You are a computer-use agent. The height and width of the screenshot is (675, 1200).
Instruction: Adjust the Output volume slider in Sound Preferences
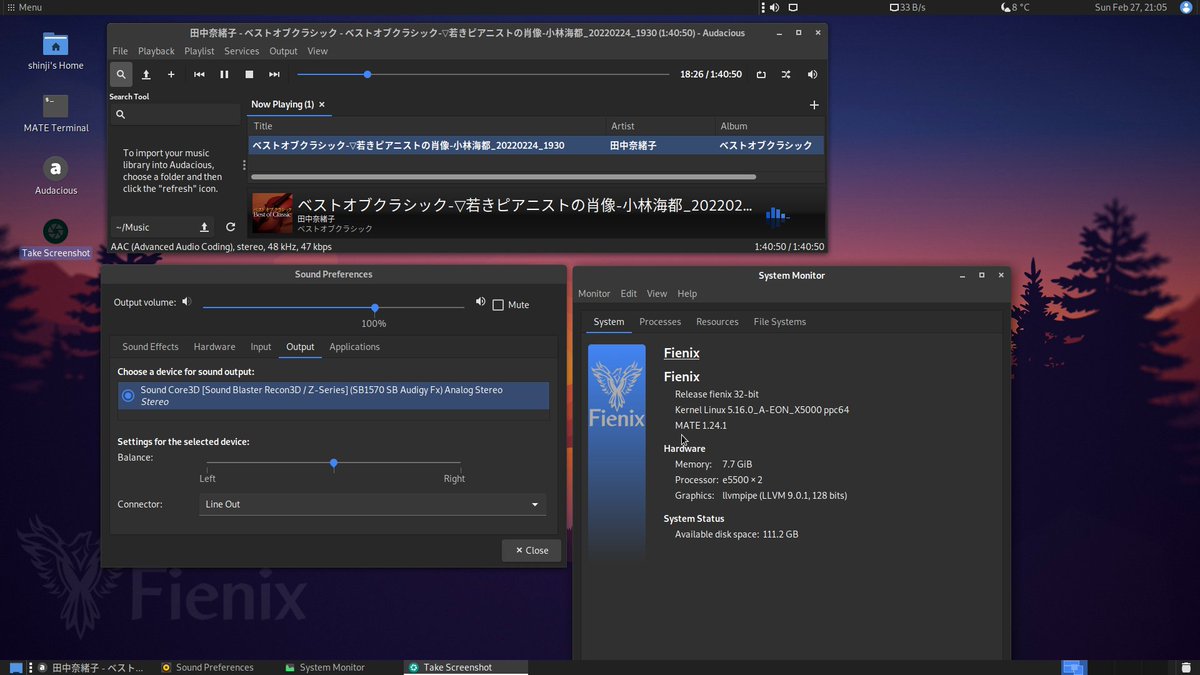(333, 307)
